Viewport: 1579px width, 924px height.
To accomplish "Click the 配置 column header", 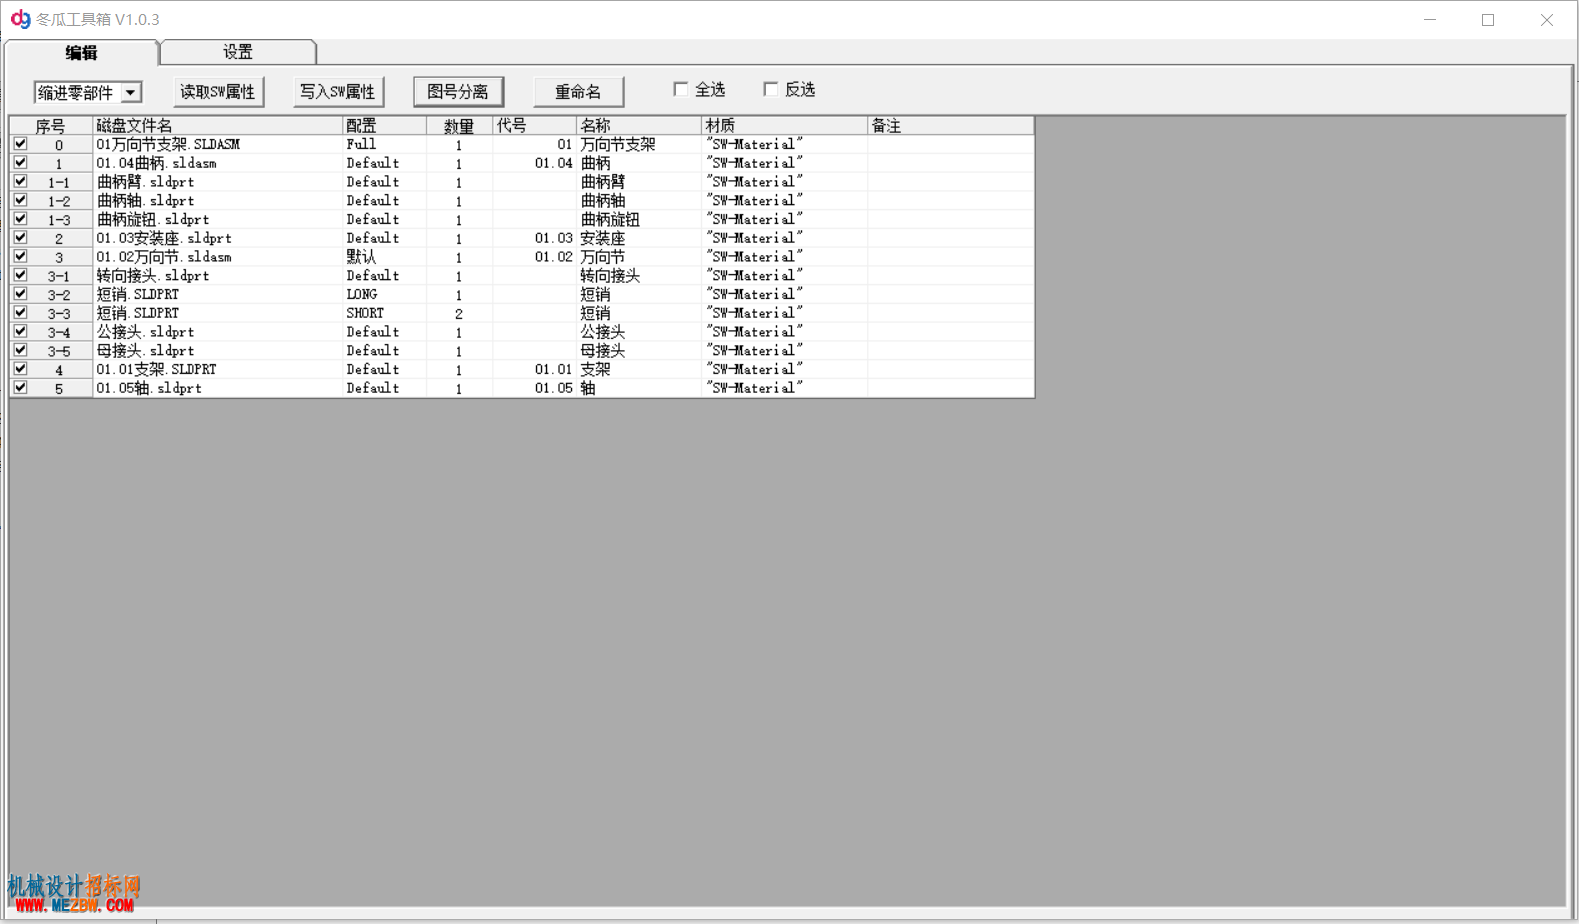I will pos(385,126).
